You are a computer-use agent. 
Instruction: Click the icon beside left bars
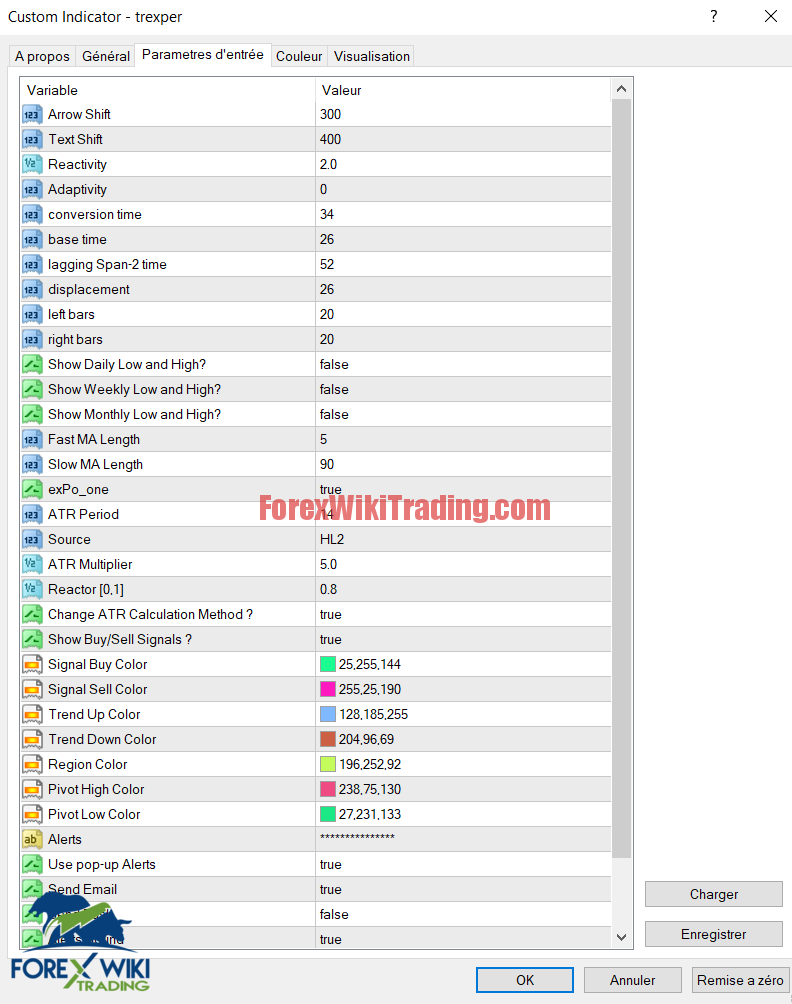tap(32, 314)
